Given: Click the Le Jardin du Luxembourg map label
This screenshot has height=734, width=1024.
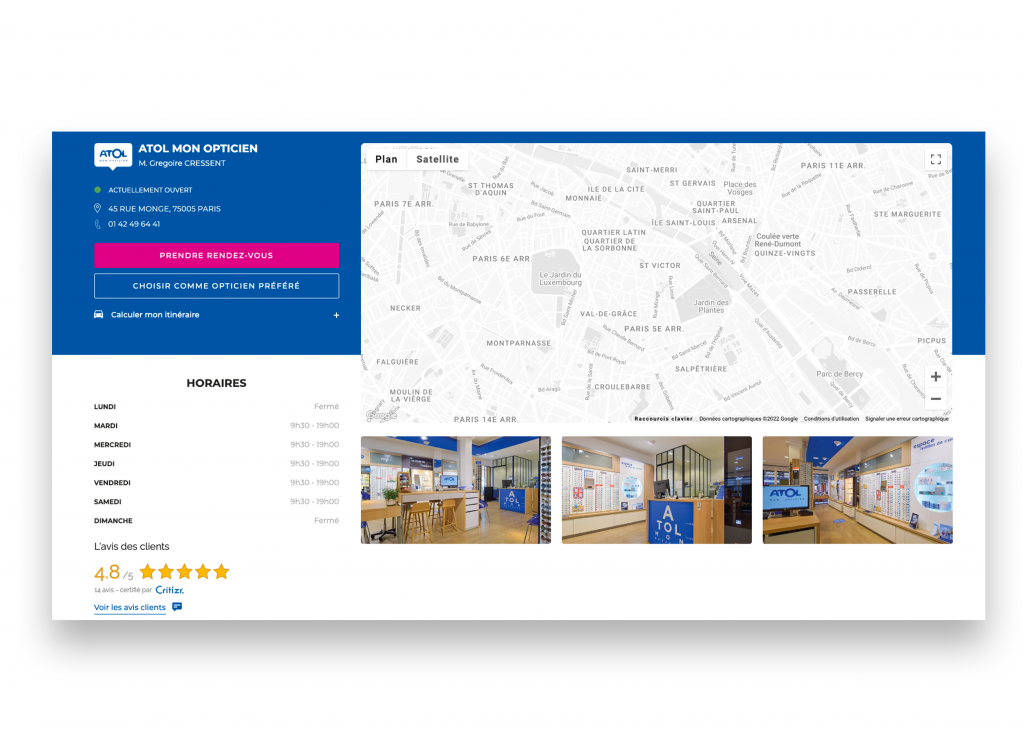Looking at the screenshot, I should (560, 279).
